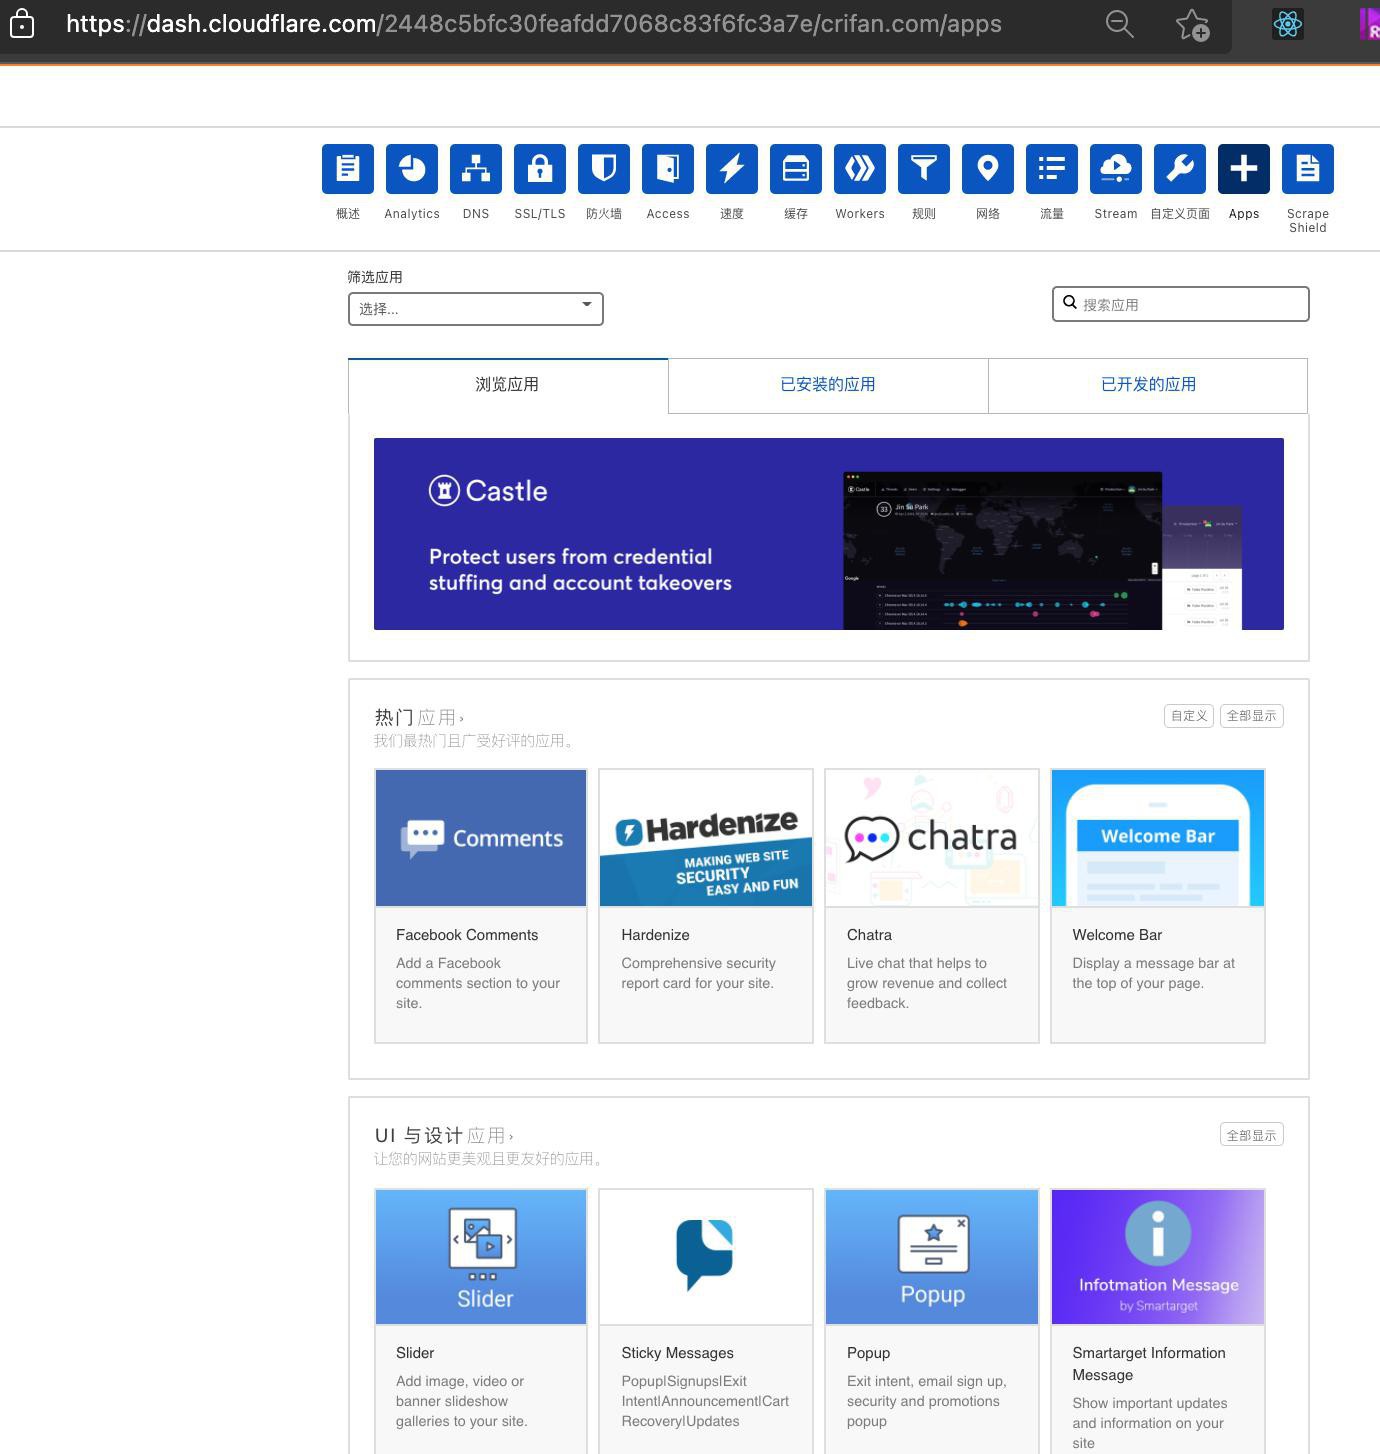Viewport: 1380px width, 1454px height.
Task: Click the 自定义 button in 热门应用
Action: point(1189,716)
